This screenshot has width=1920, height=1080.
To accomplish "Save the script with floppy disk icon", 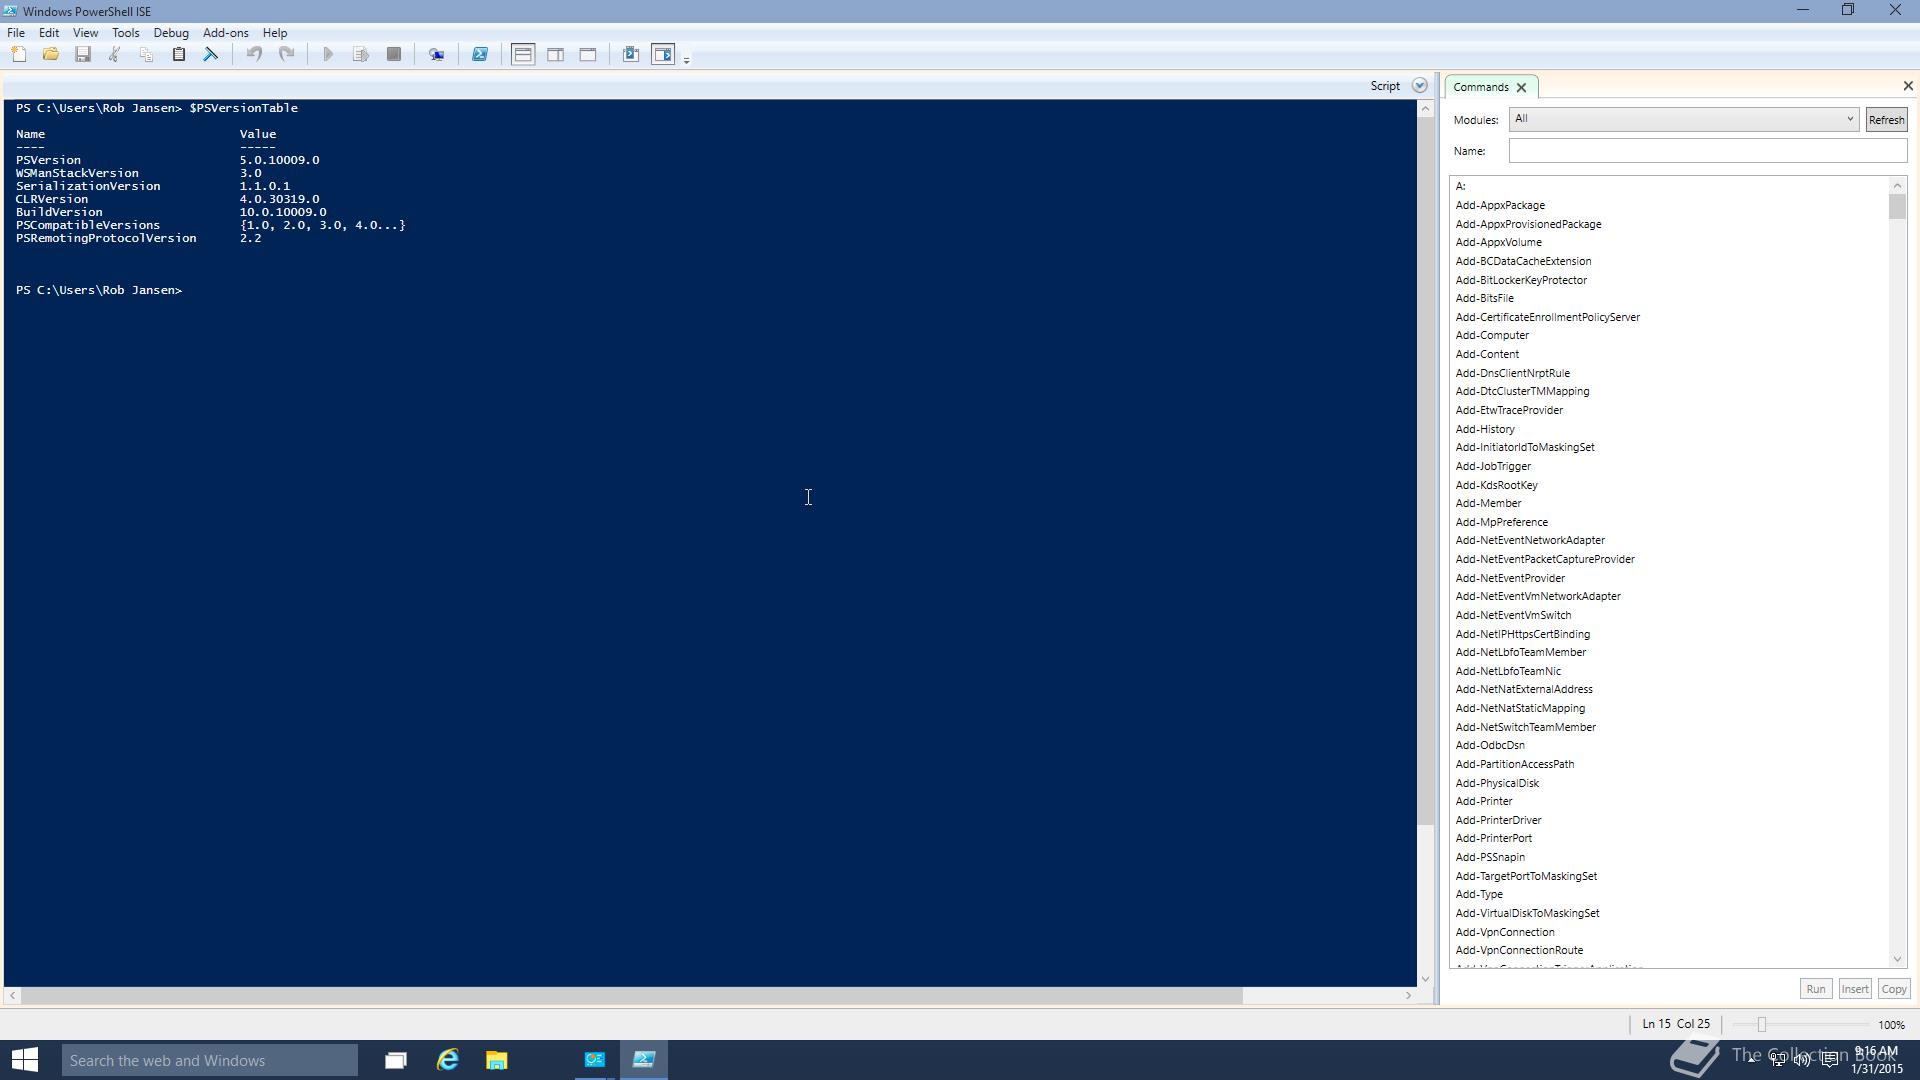I will pyautogui.click(x=83, y=55).
